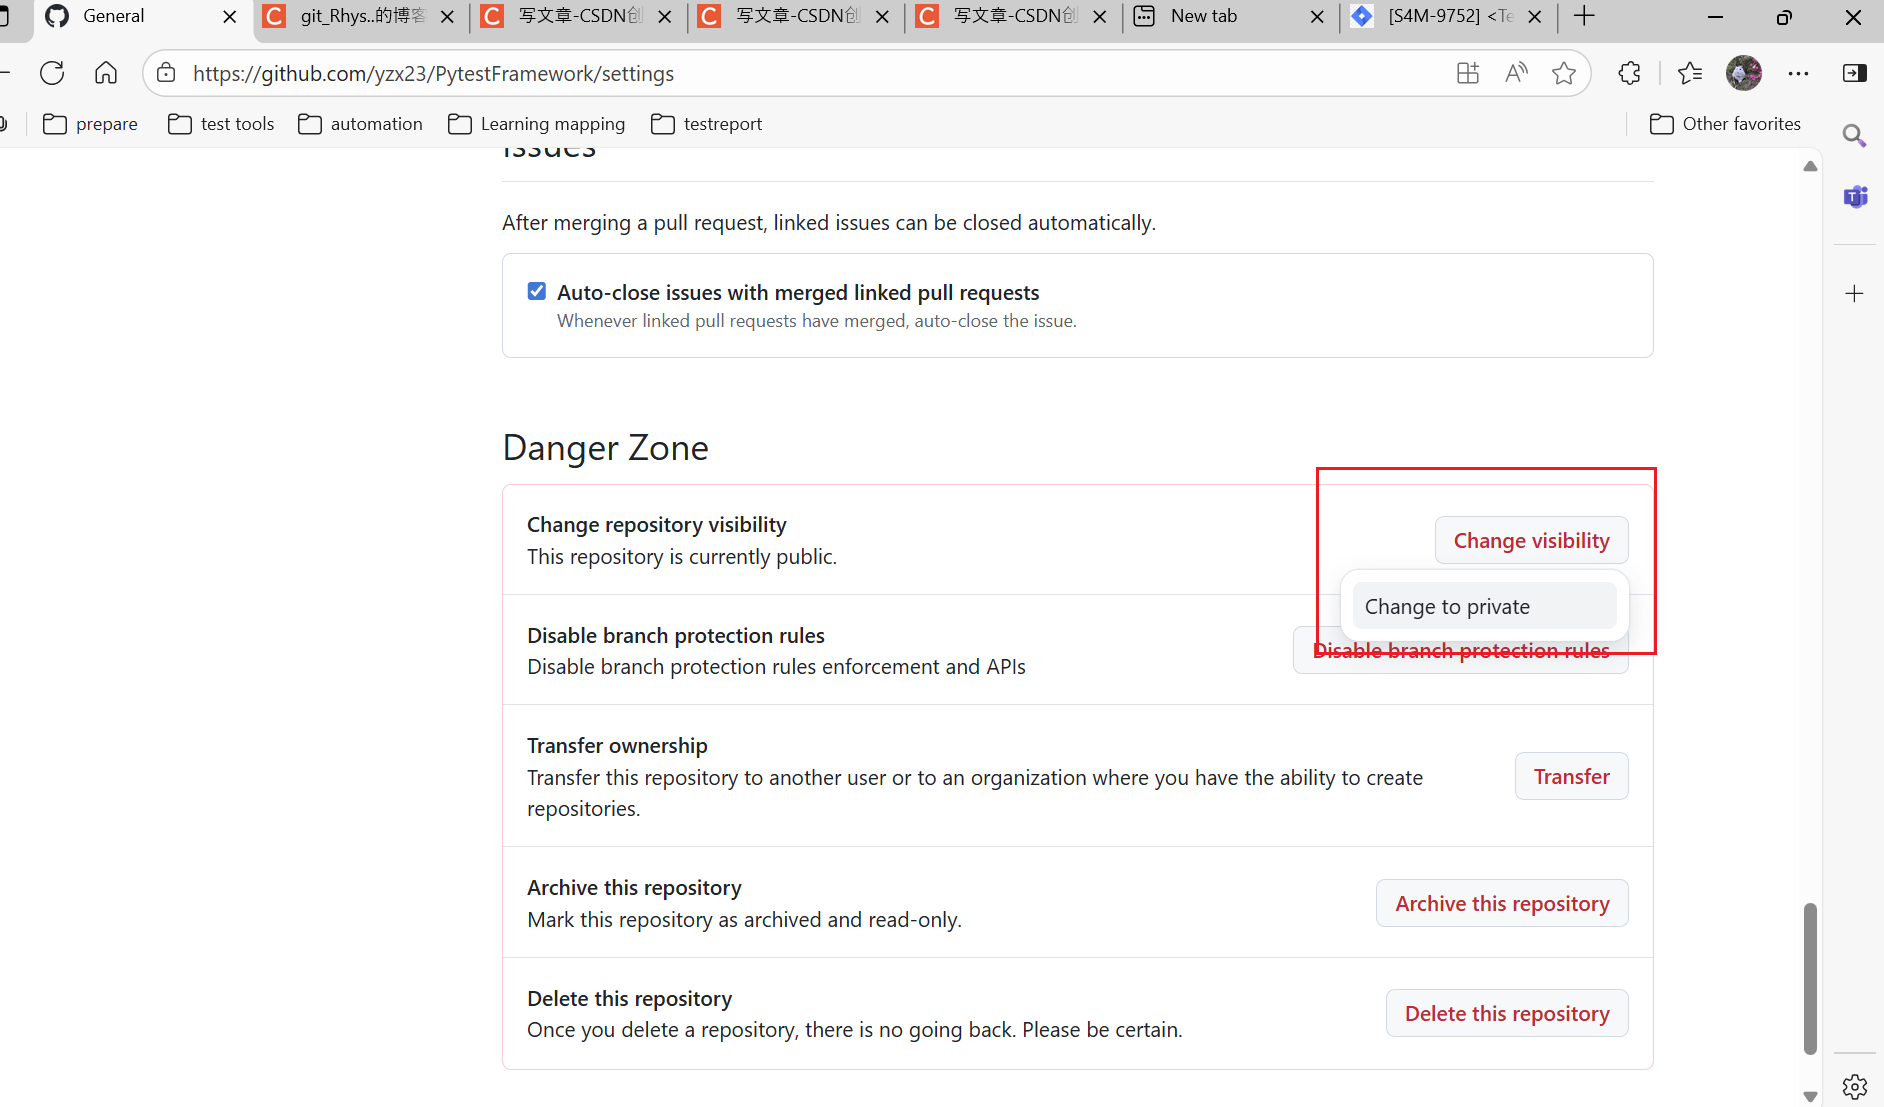1884x1107 pixels.
Task: Click the Transfer ownership button
Action: click(1571, 776)
